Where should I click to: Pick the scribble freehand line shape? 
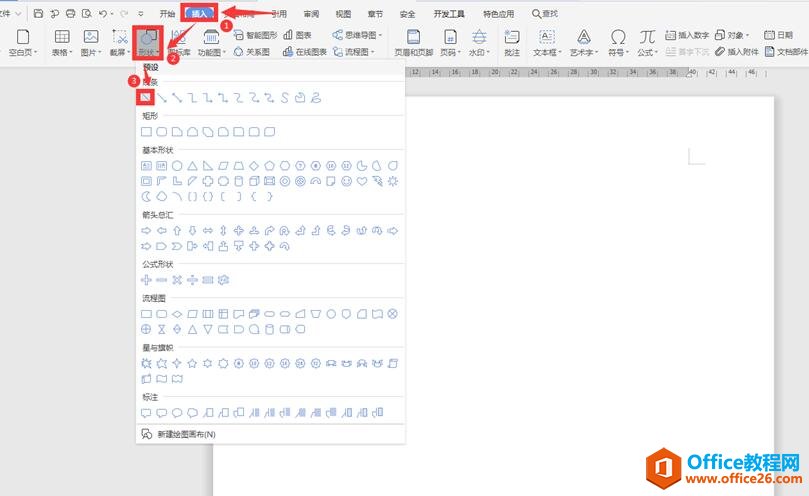coord(316,98)
